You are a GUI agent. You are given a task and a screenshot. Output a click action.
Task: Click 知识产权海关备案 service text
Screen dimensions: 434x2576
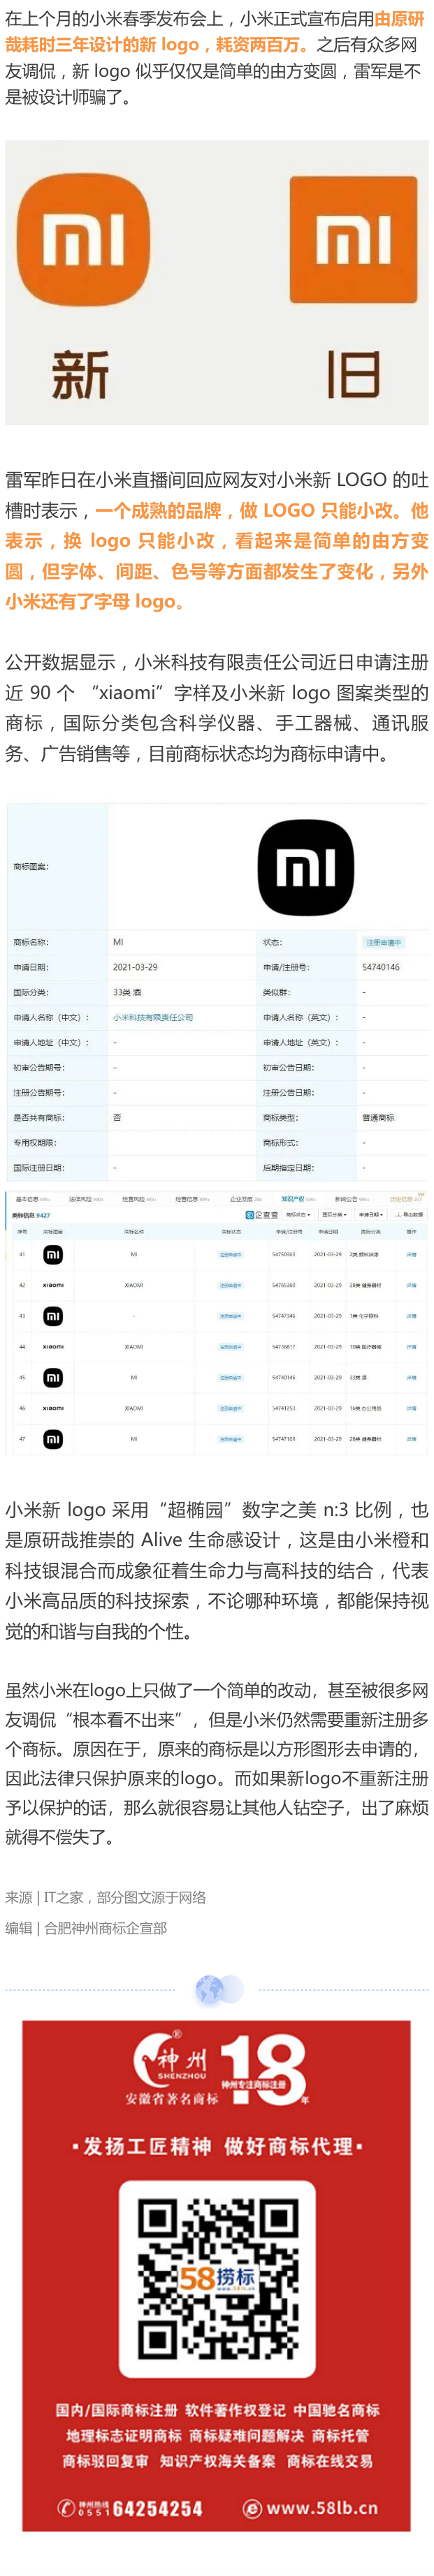pos(217,2460)
